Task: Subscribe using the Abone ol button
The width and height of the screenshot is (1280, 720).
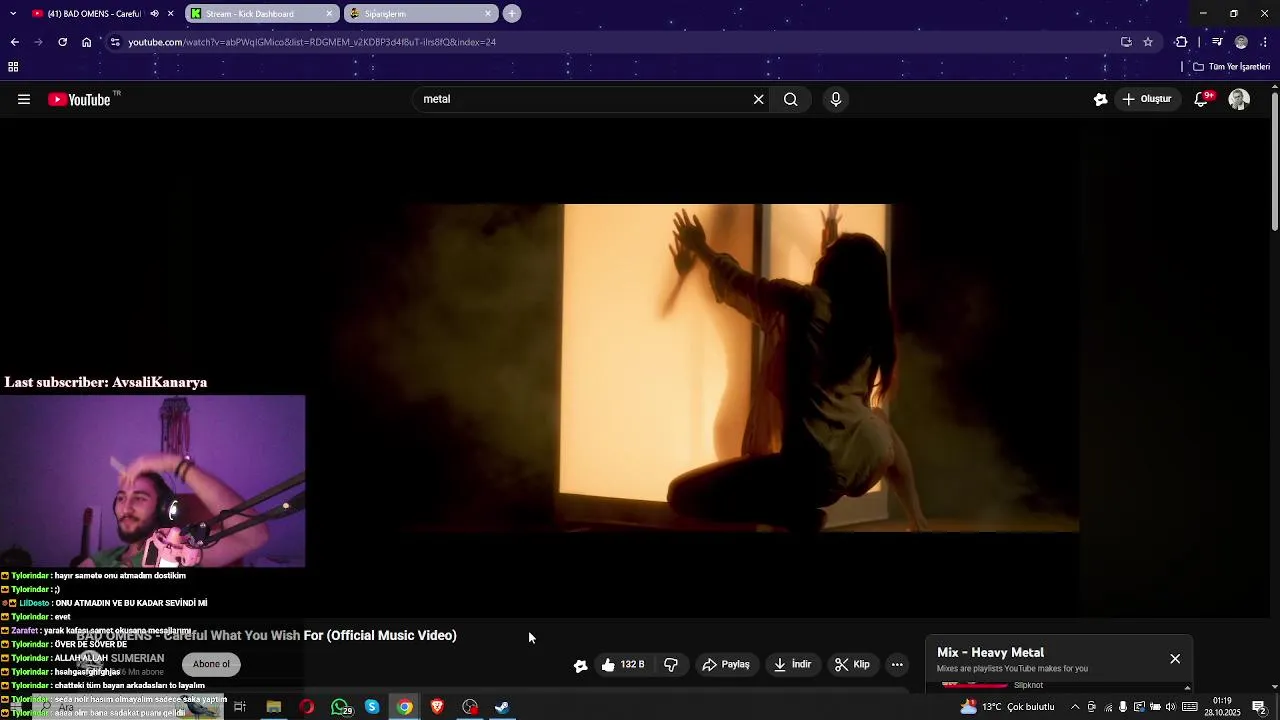Action: tap(211, 664)
